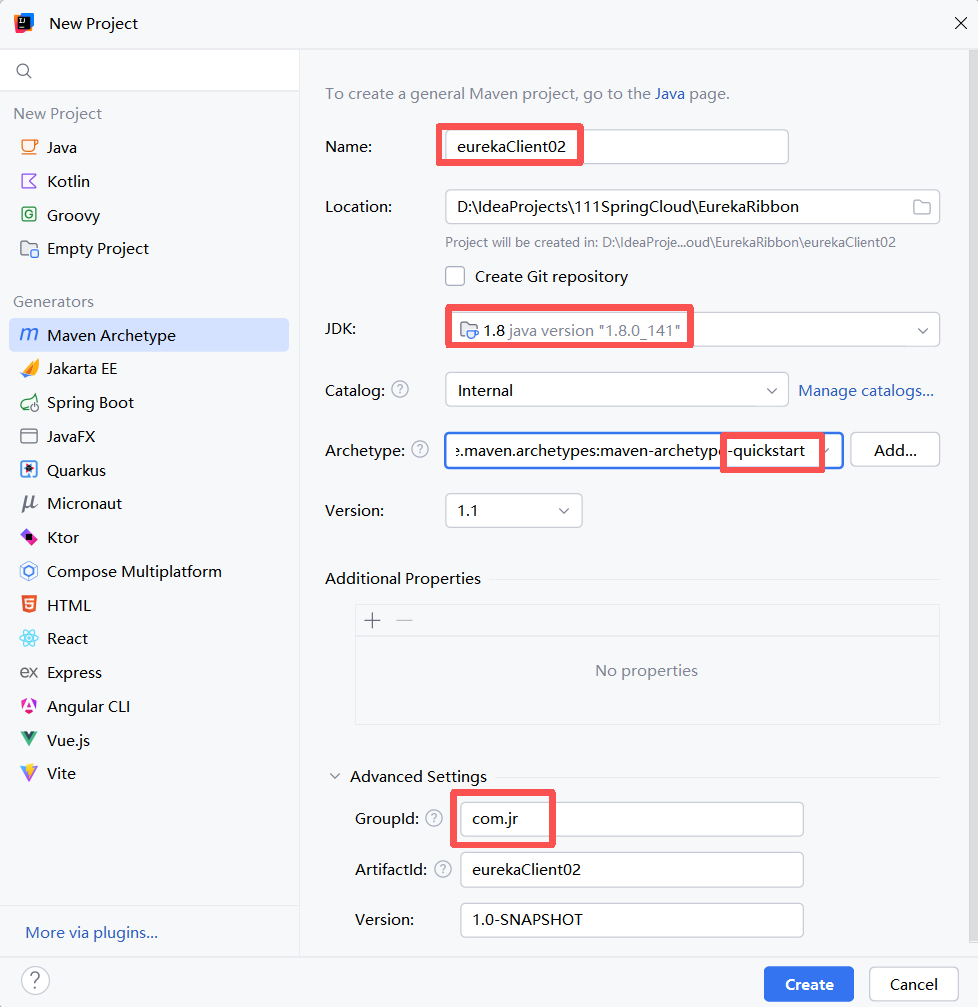Click the Create button
The height and width of the screenshot is (1007, 978).
809,984
